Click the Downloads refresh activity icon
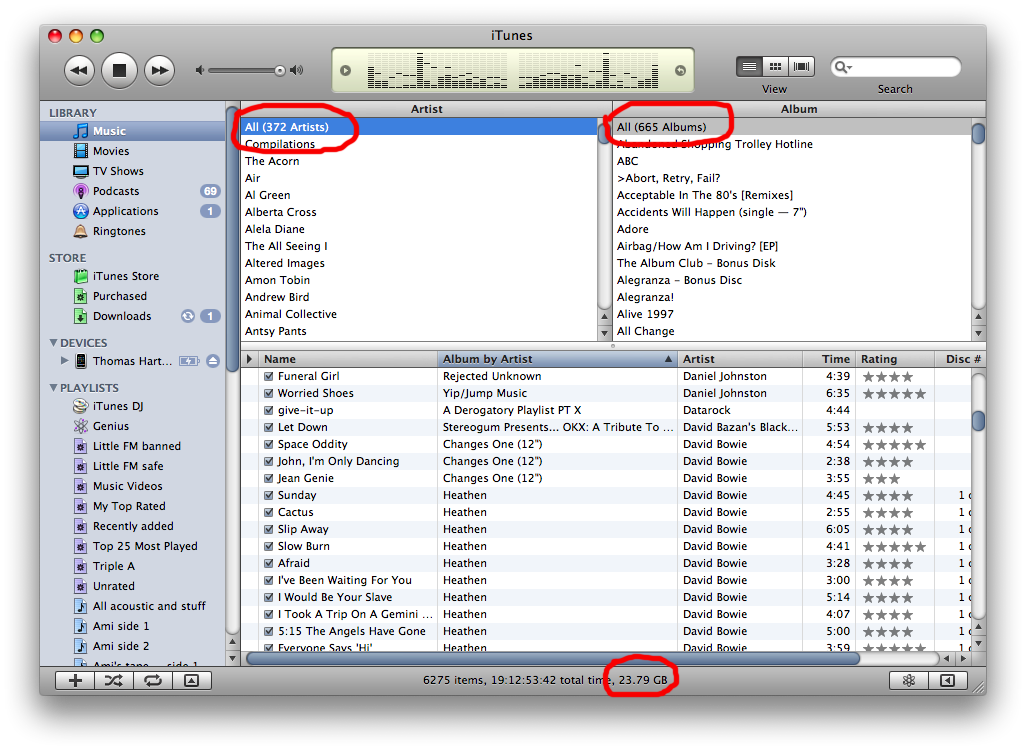The width and height of the screenshot is (1026, 750). pyautogui.click(x=188, y=316)
